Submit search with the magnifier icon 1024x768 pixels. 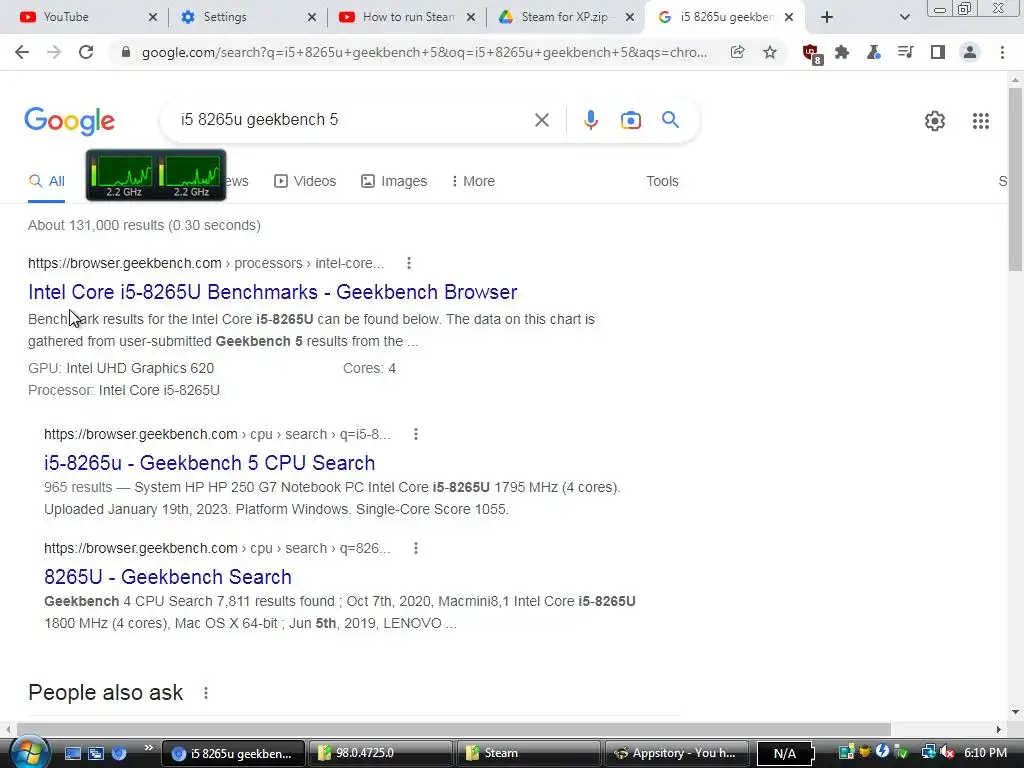(x=670, y=120)
